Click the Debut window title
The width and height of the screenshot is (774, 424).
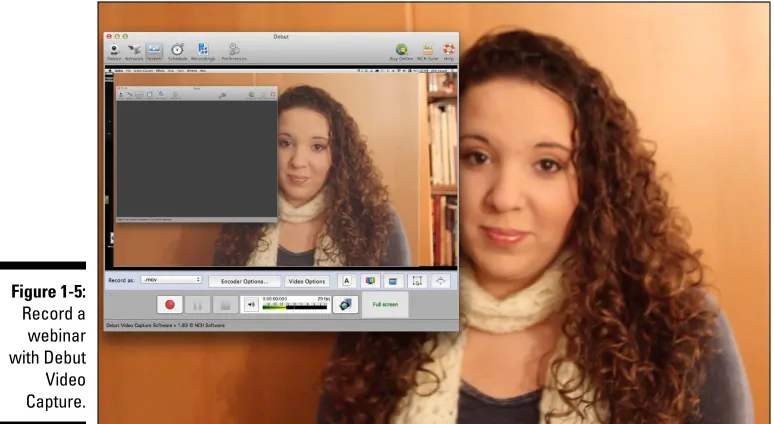tap(281, 37)
